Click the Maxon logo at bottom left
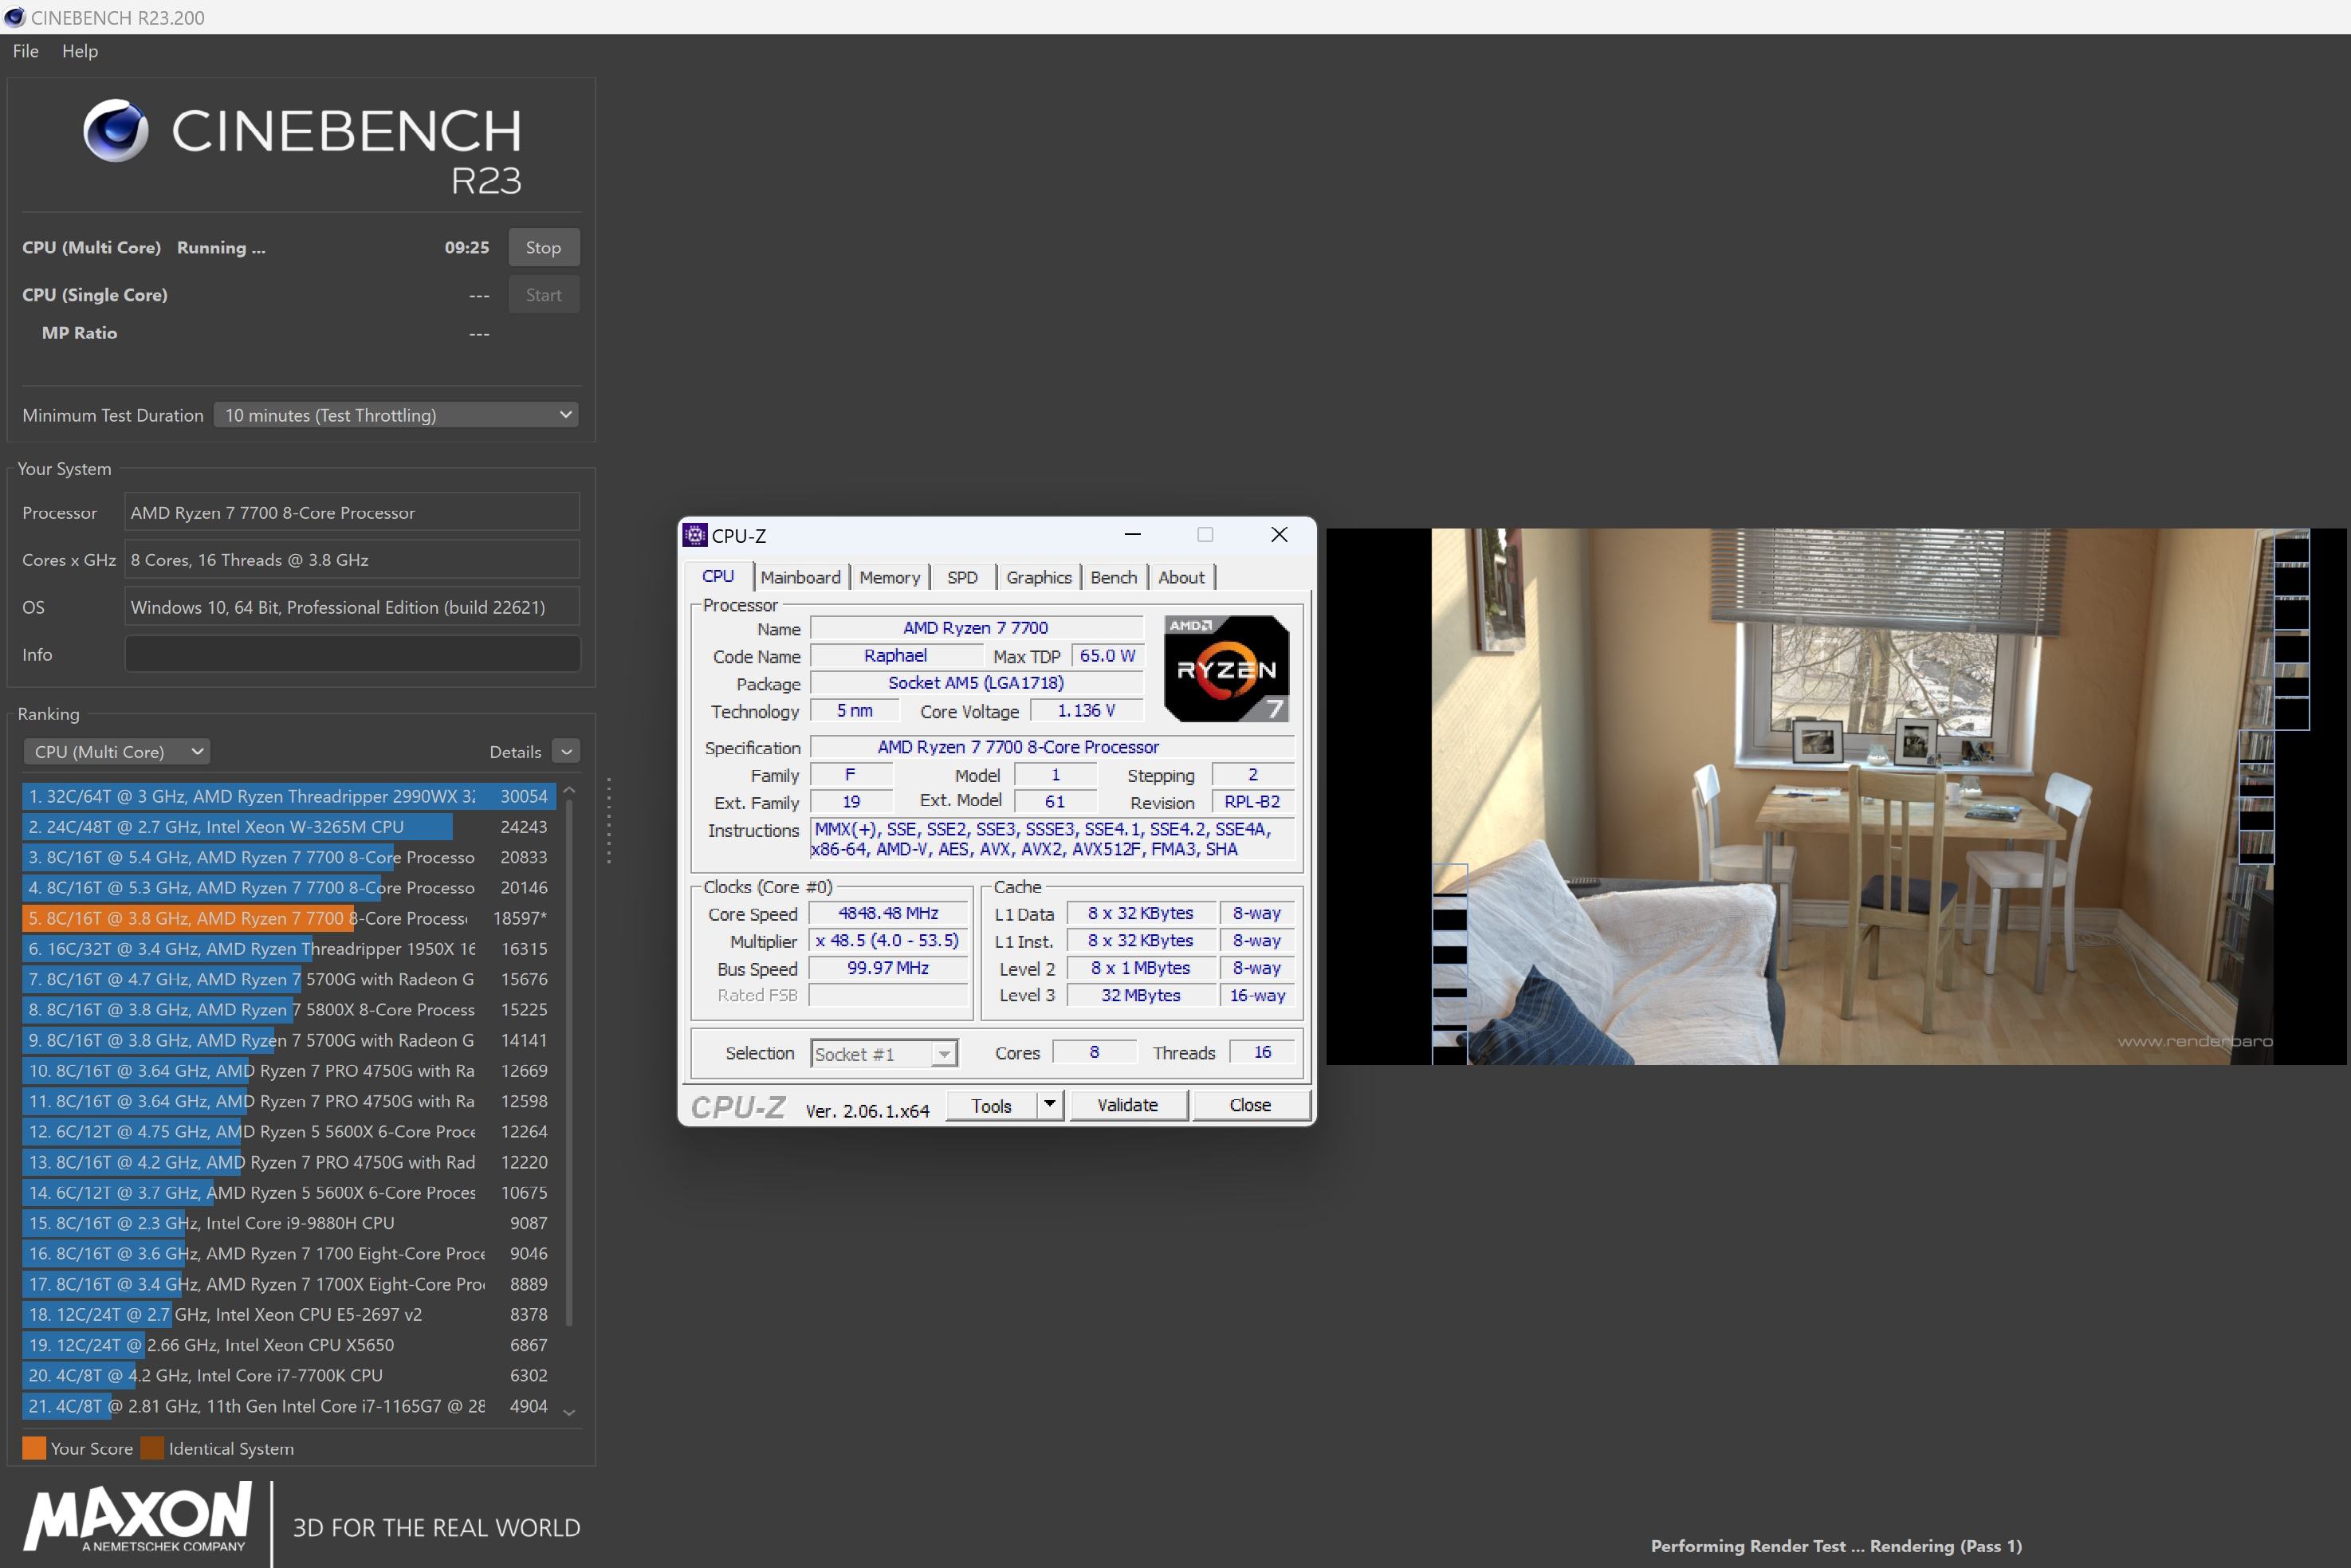The height and width of the screenshot is (1568, 2351). (138, 1516)
